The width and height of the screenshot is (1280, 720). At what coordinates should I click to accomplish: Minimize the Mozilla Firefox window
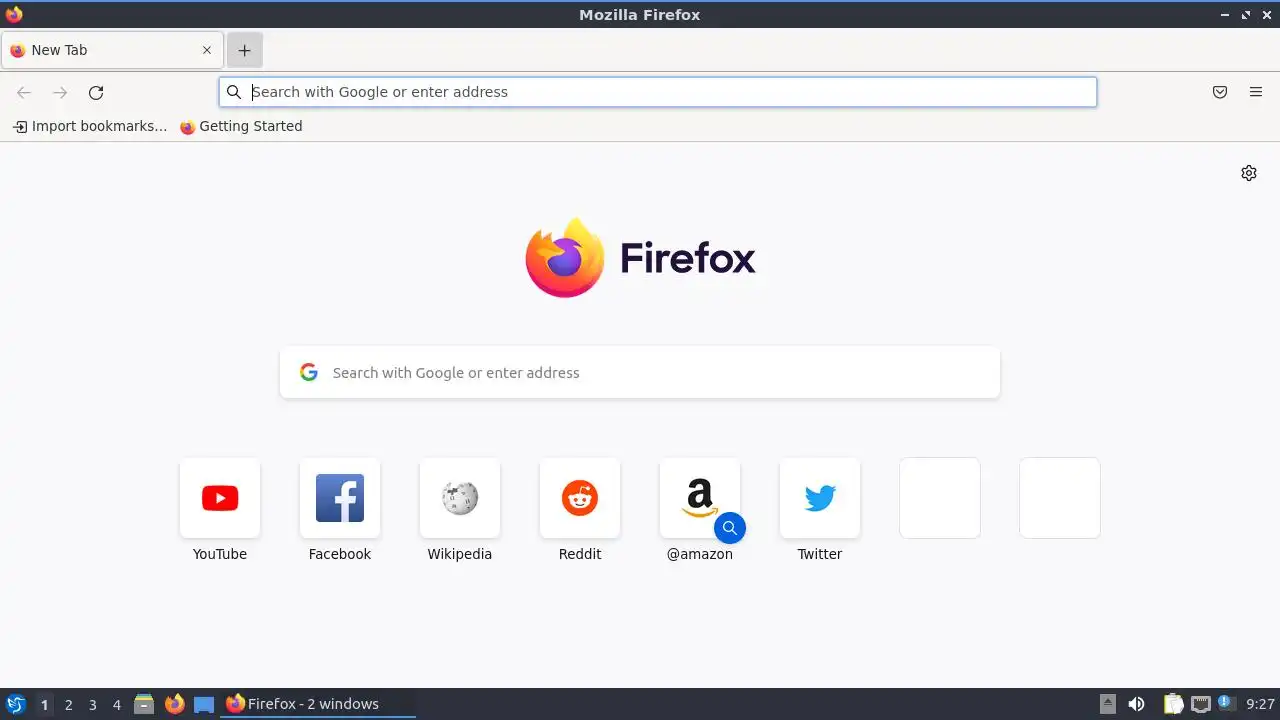click(x=1225, y=15)
